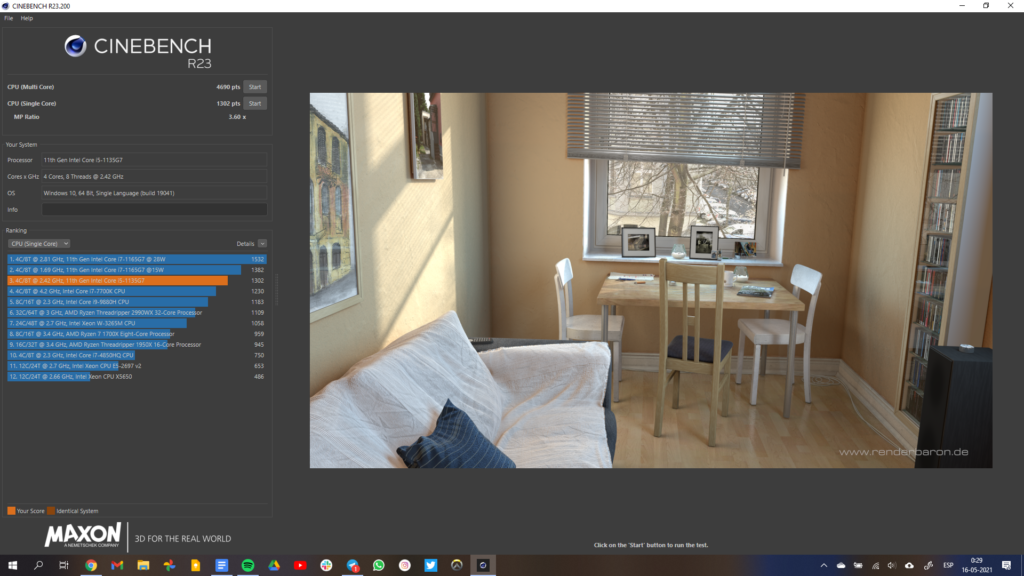The height and width of the screenshot is (576, 1024).
Task: Start the CPU Single Core test
Action: (x=255, y=103)
